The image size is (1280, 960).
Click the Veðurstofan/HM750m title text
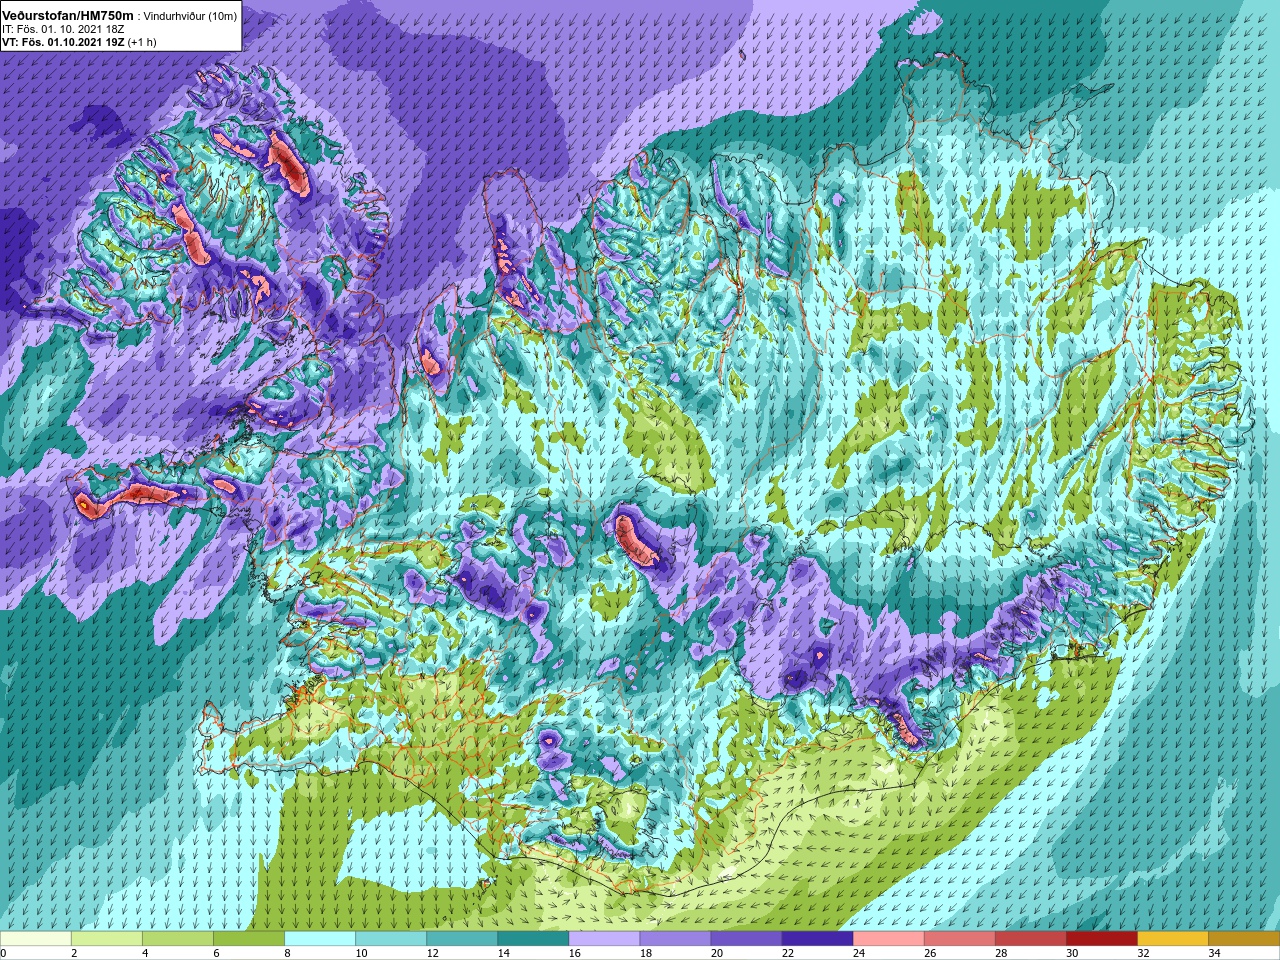[68, 16]
